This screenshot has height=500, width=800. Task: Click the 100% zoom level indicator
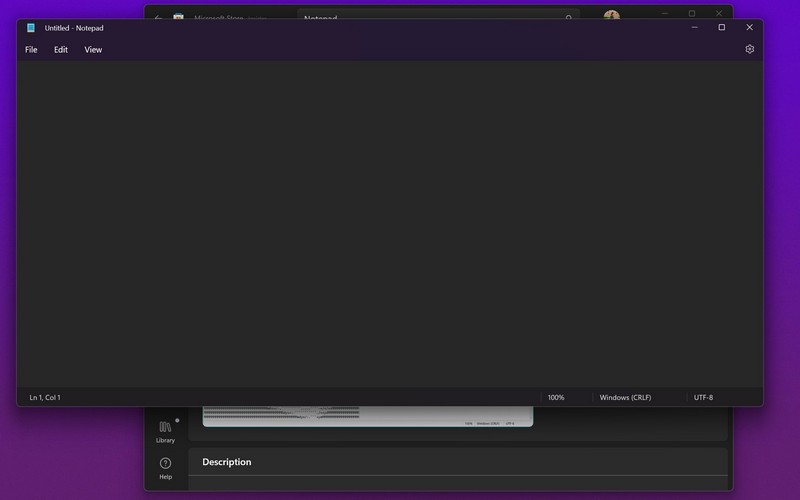[x=556, y=398]
